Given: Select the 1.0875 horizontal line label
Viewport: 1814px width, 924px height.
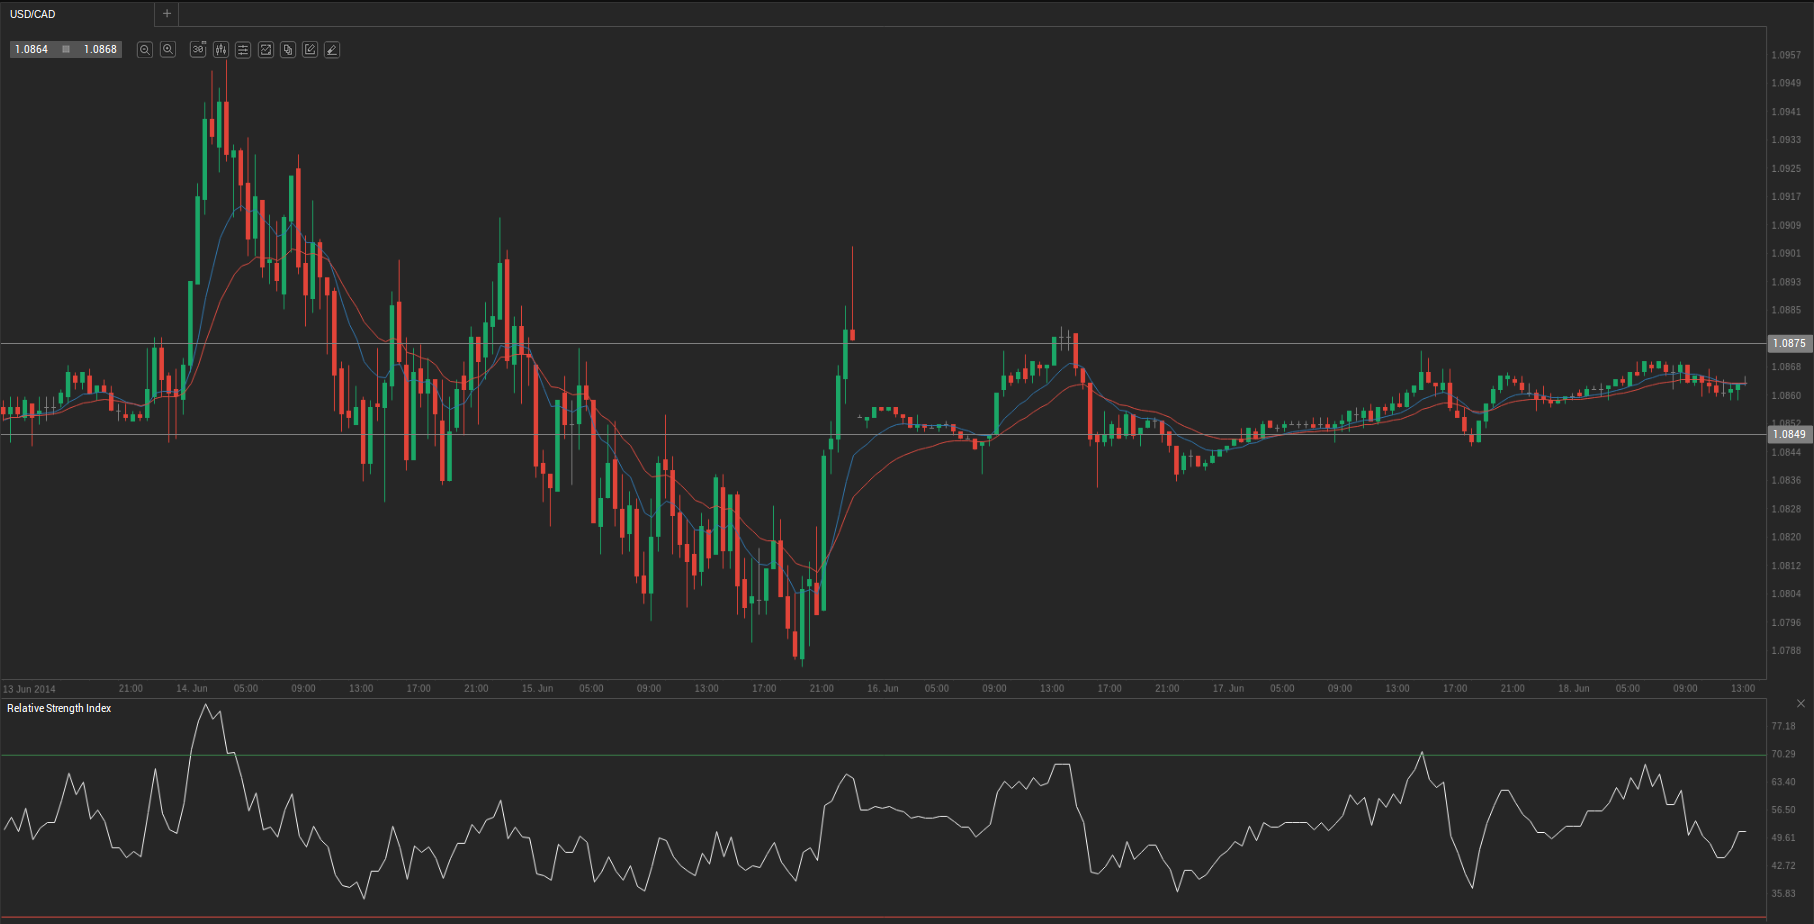Looking at the screenshot, I should (x=1790, y=343).
